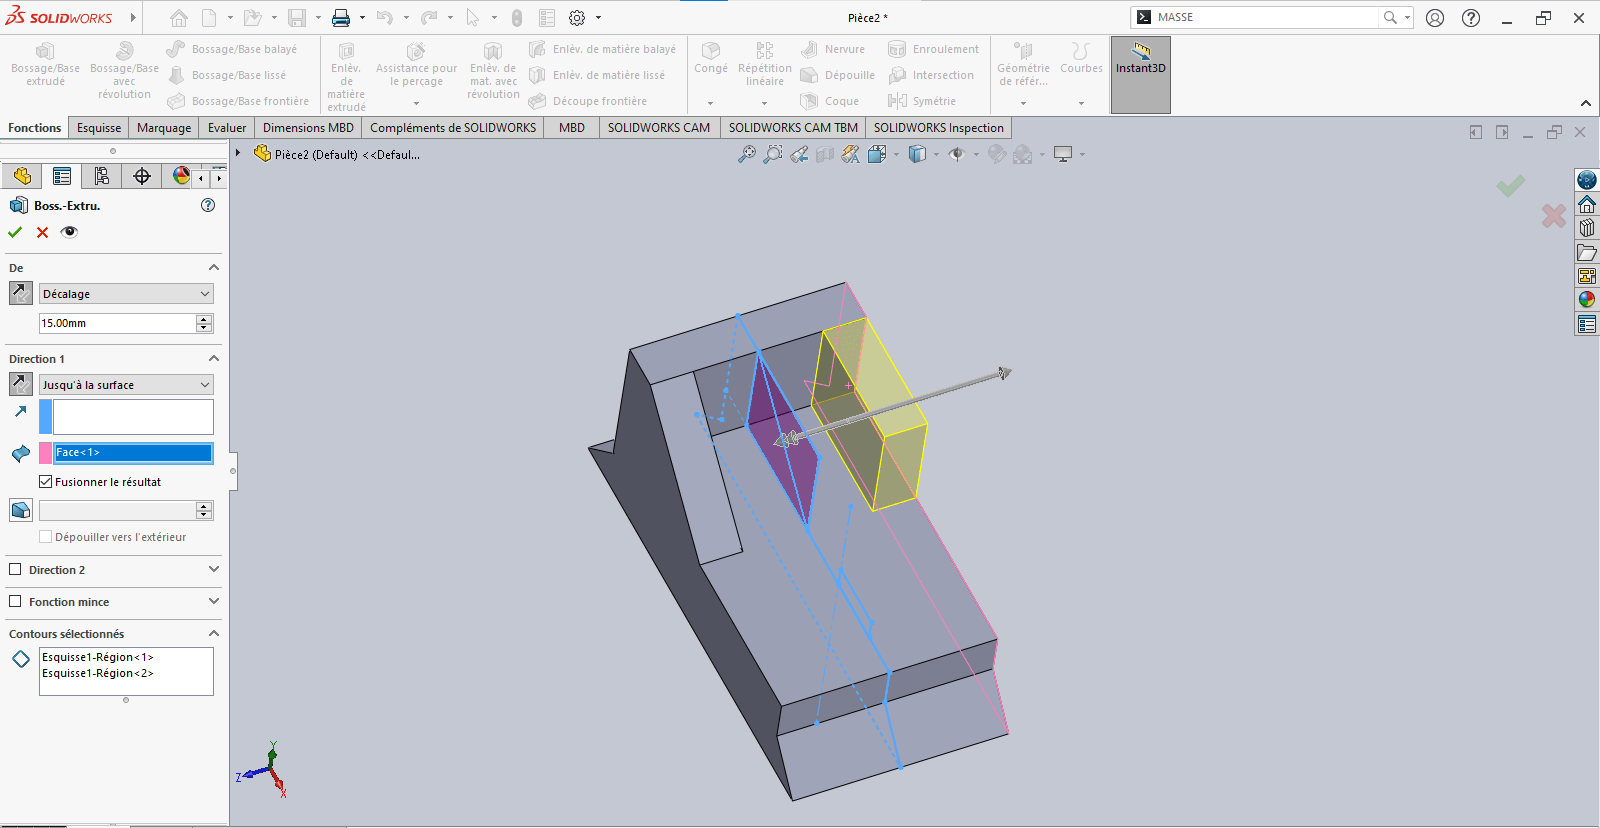Viewport: 1600px width, 828px height.
Task: Click the pink face color swatch
Action: (45, 453)
